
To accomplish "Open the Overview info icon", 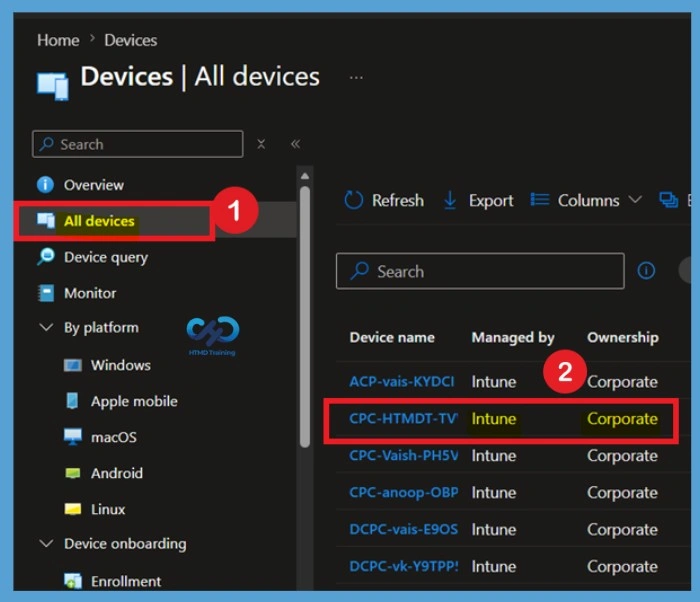I will coord(45,184).
